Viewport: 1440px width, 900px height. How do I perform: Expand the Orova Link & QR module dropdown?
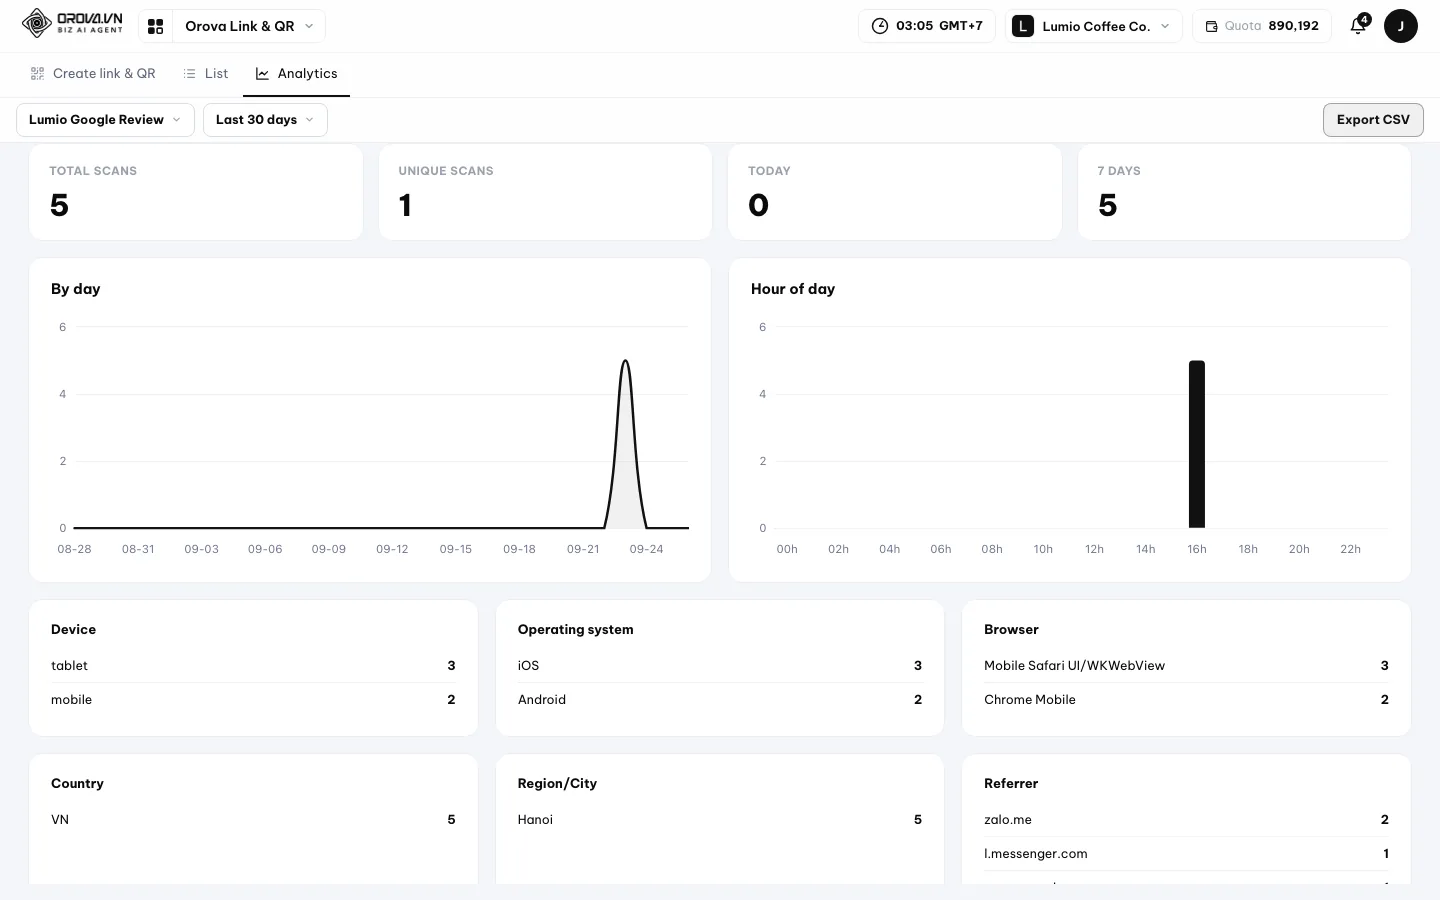click(x=249, y=26)
